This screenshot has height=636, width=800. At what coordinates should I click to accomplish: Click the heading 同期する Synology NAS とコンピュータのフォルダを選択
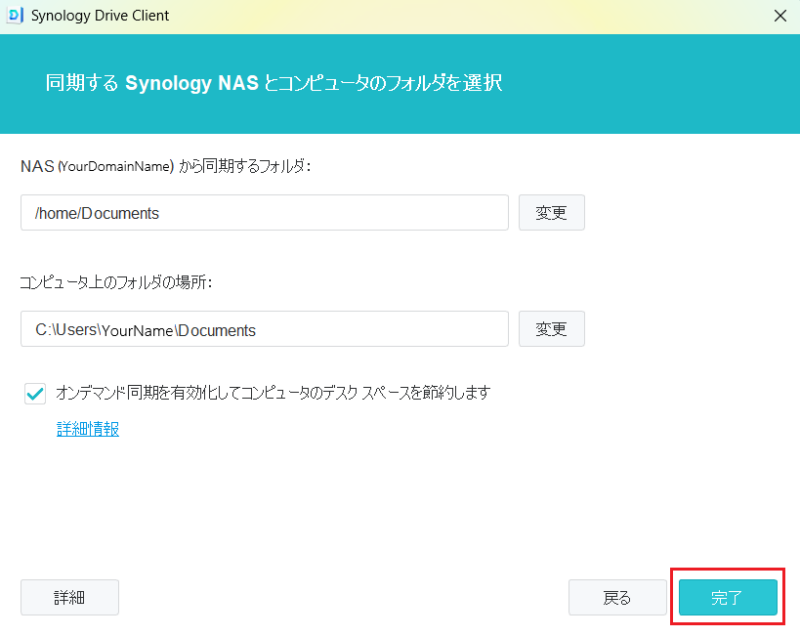coord(274,83)
